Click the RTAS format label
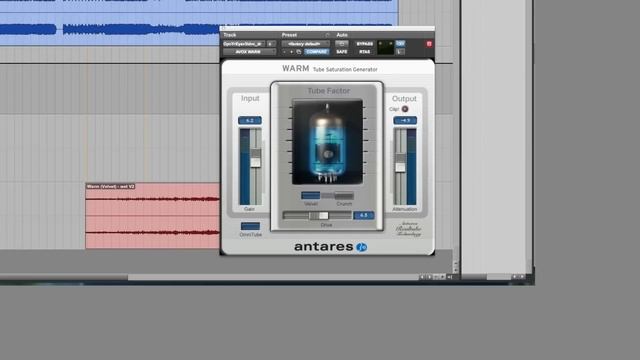 [x=364, y=52]
